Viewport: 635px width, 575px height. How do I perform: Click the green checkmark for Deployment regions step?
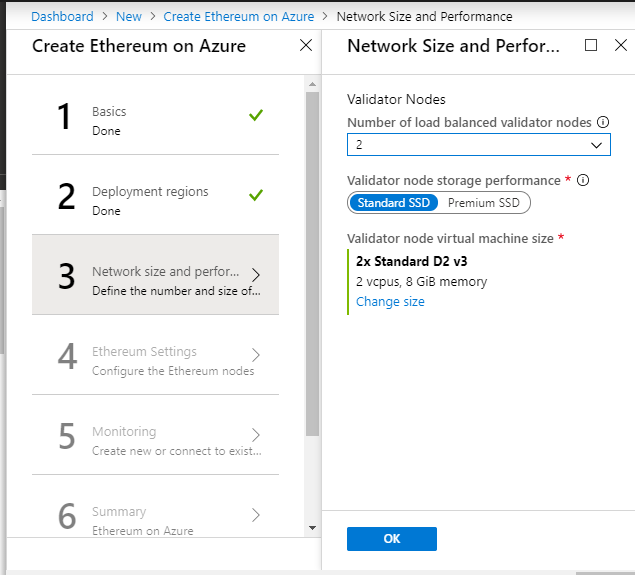click(256, 195)
